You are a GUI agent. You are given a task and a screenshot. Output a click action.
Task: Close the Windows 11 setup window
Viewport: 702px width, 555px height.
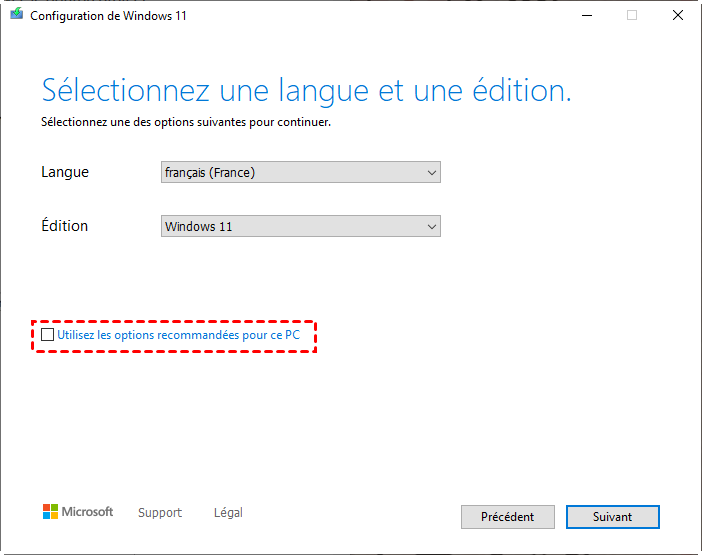pos(679,16)
